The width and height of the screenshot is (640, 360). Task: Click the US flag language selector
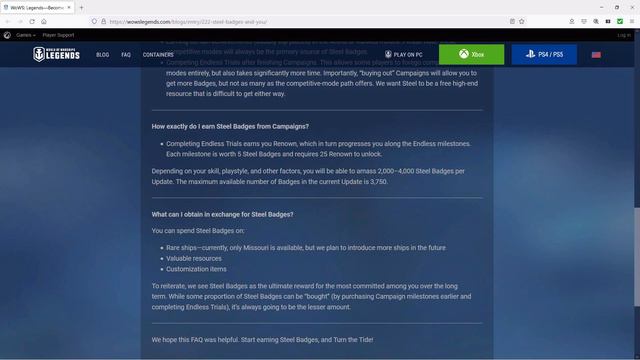(x=596, y=55)
